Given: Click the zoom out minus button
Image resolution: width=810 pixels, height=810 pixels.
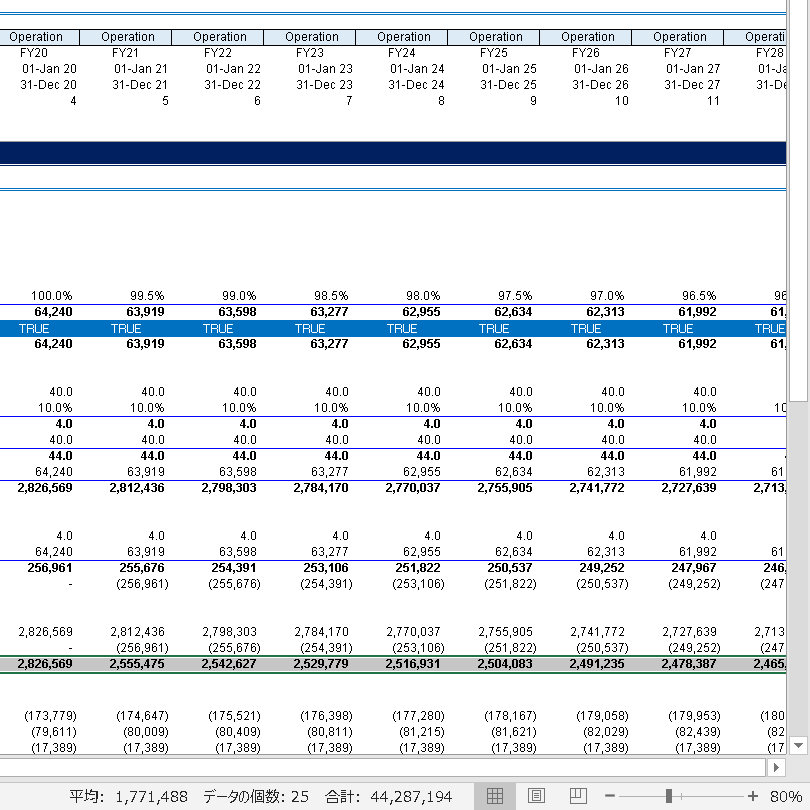Looking at the screenshot, I should [610, 796].
